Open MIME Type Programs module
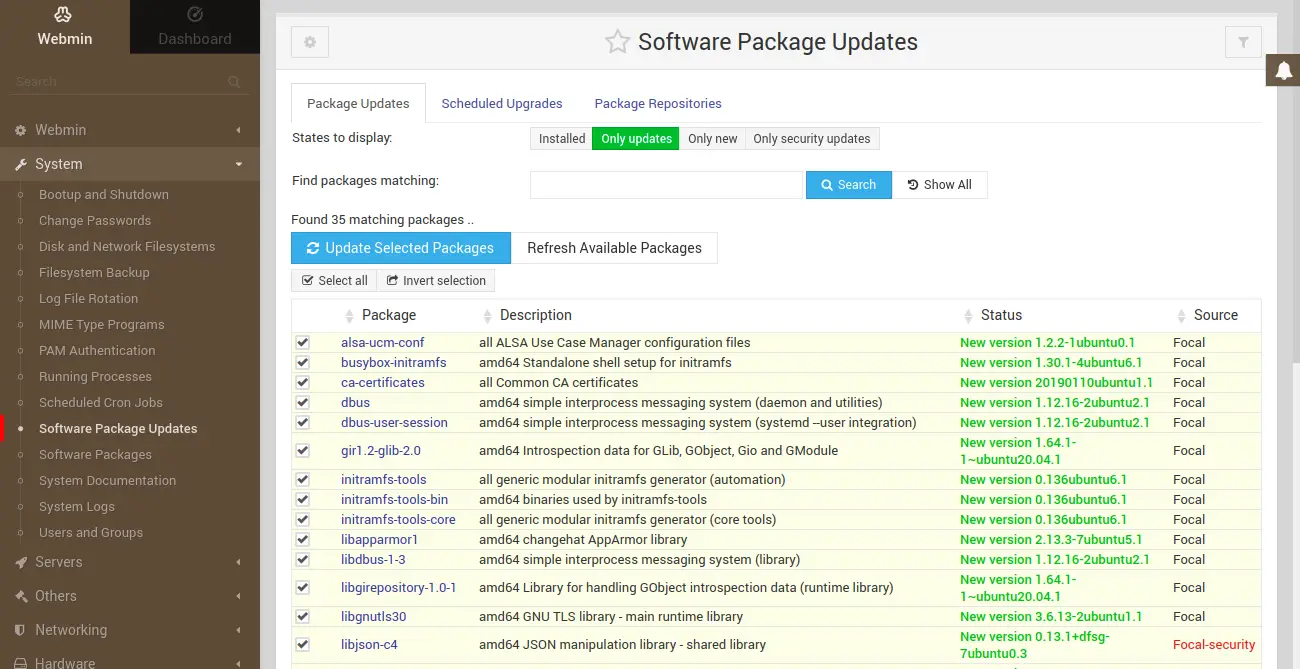 click(x=102, y=325)
